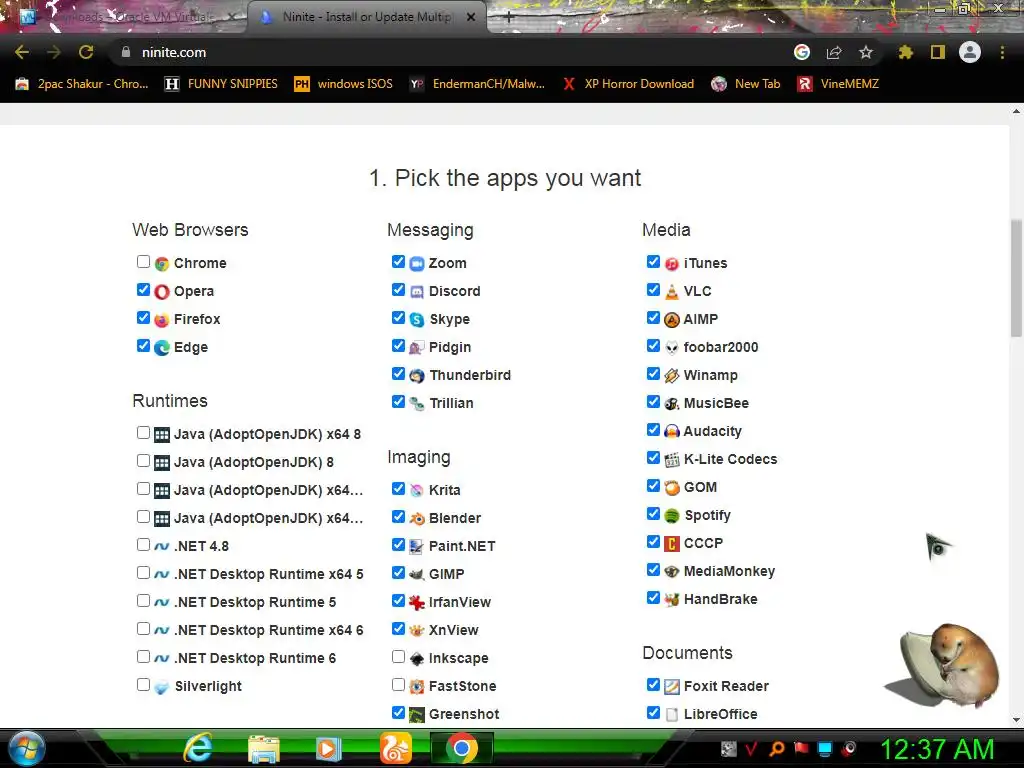Open the VineMEMZ bookmark
The width and height of the screenshot is (1024, 768).
click(x=838, y=84)
